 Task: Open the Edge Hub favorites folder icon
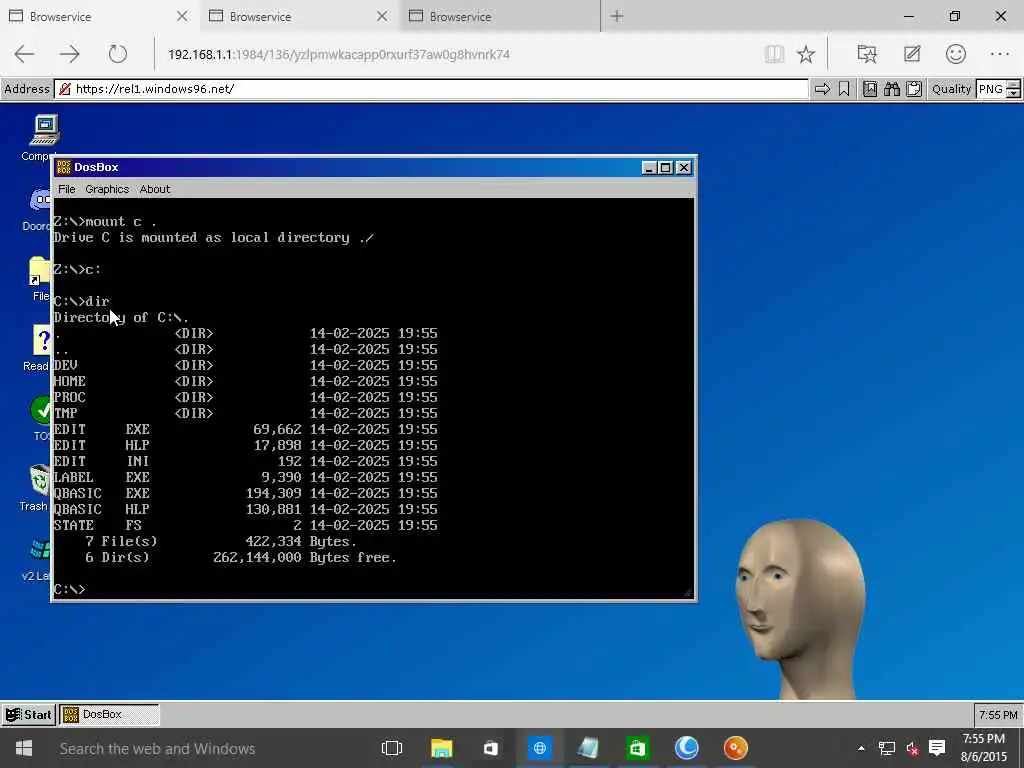pos(867,54)
